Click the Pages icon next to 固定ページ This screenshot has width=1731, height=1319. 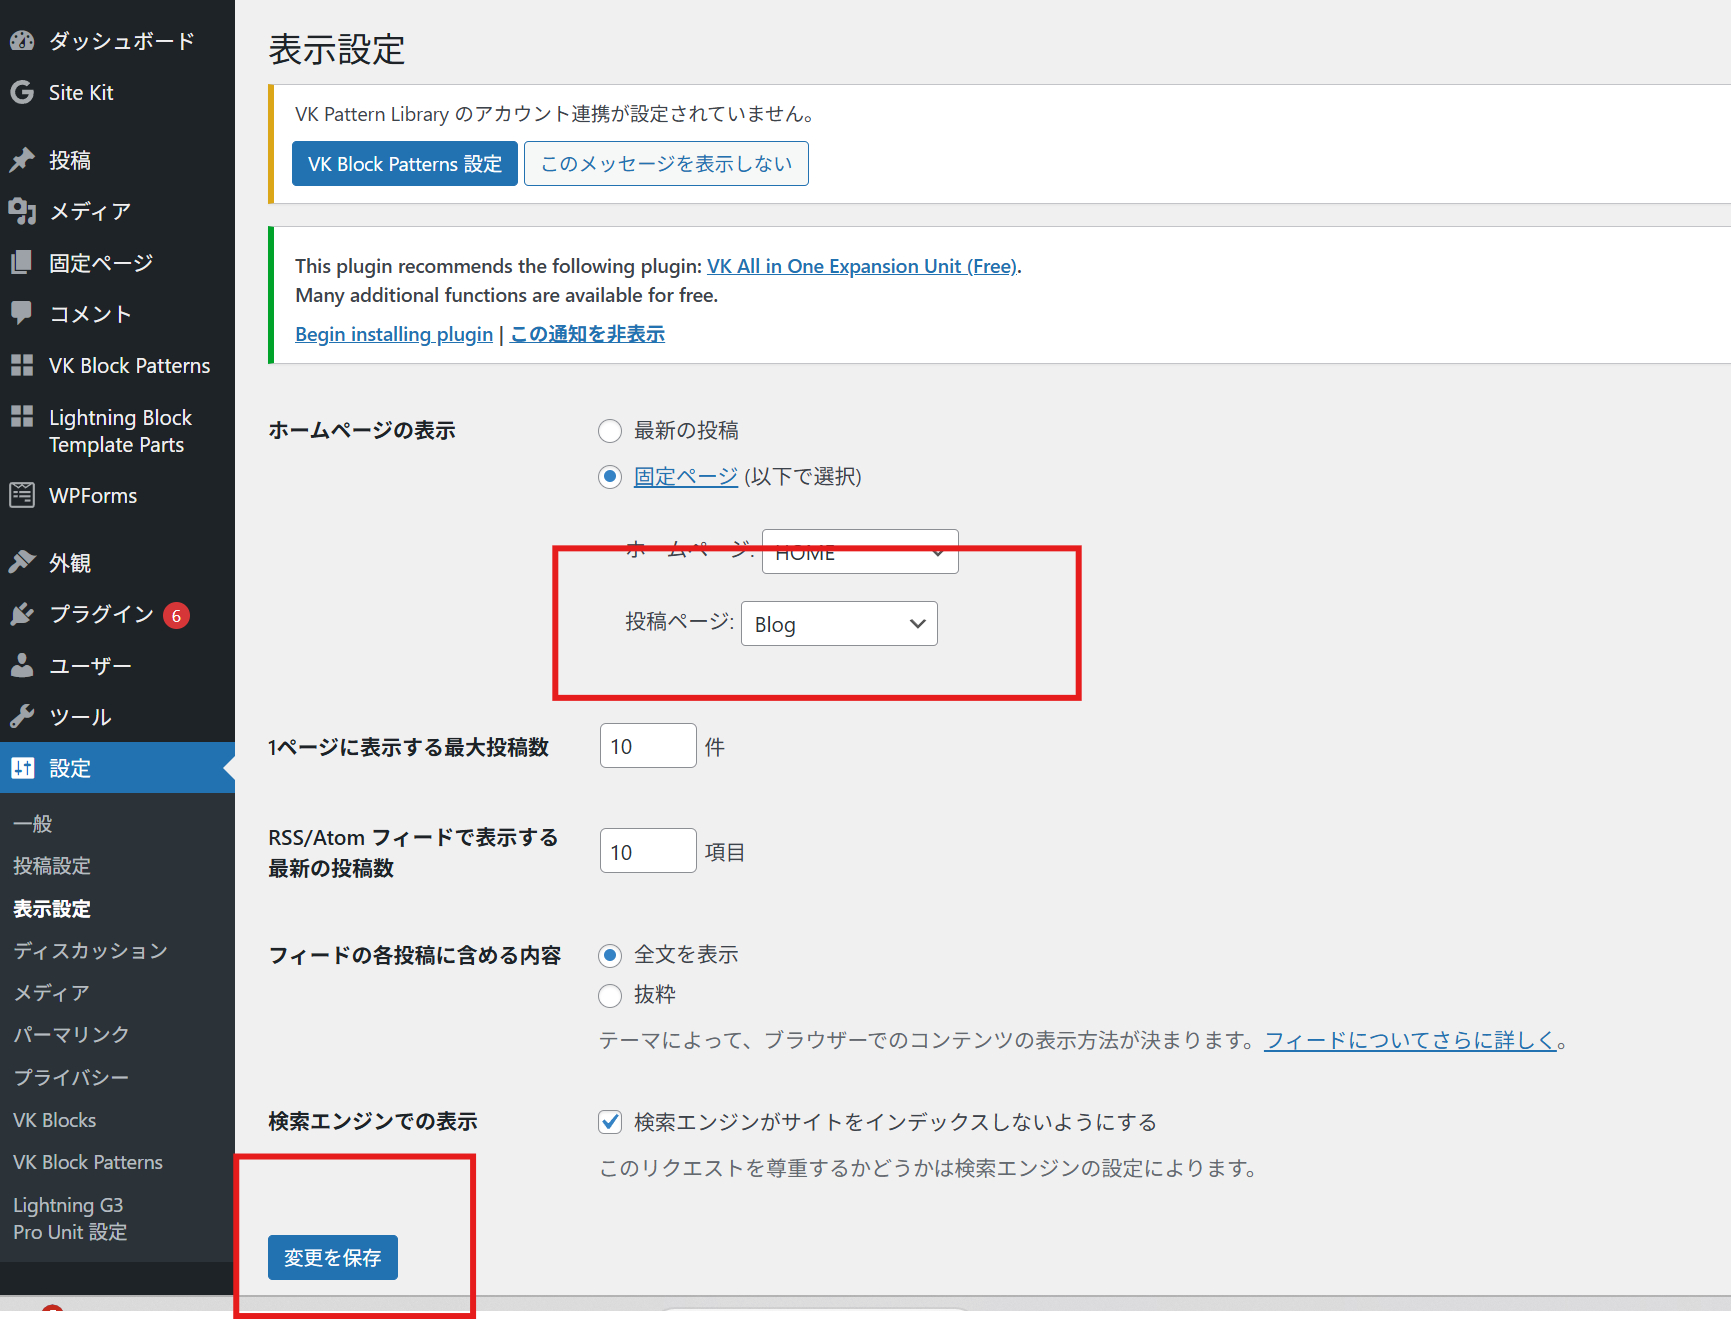(x=22, y=263)
